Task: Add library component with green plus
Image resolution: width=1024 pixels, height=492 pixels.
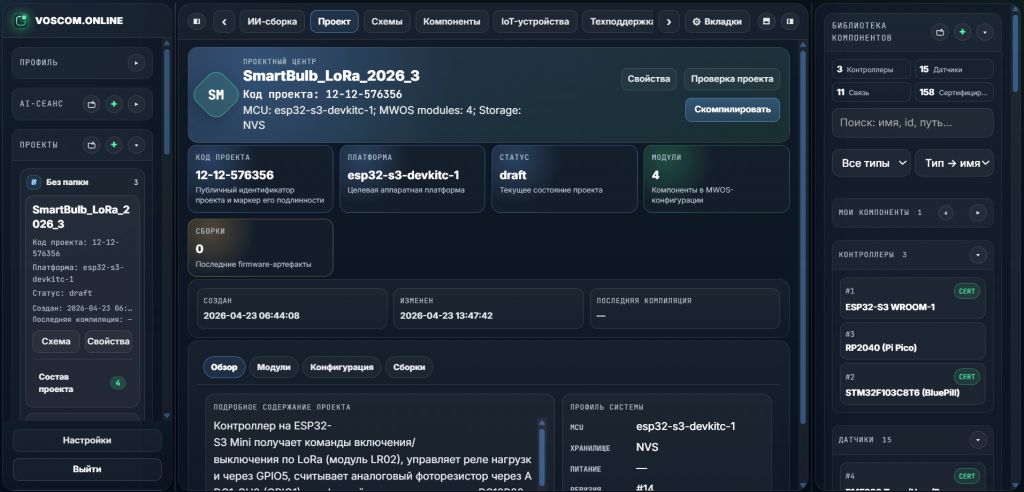Action: tap(962, 31)
